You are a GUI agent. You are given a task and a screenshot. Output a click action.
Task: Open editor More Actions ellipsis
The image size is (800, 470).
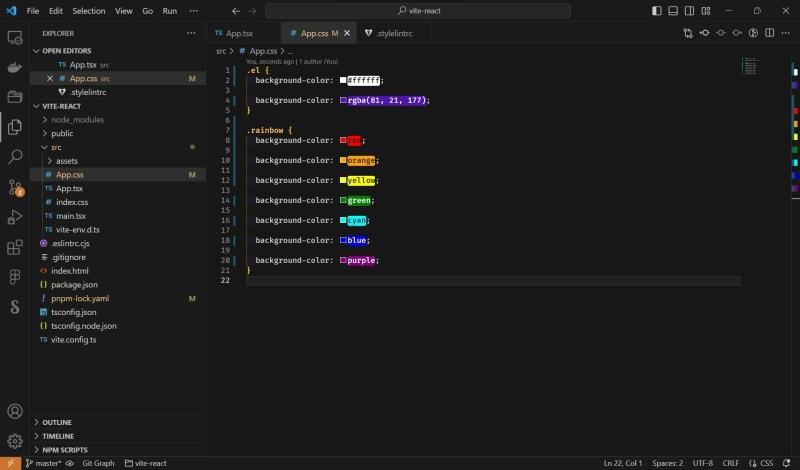[x=786, y=33]
